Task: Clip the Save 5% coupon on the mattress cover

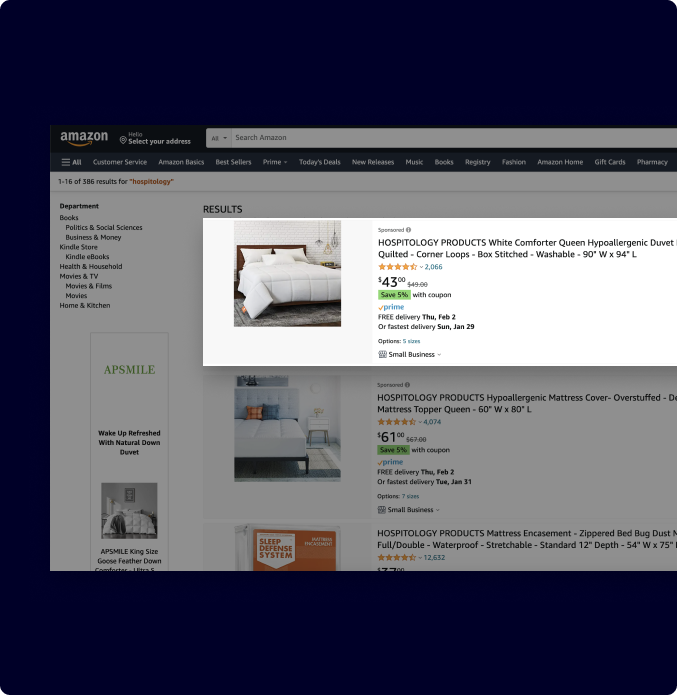Action: pyautogui.click(x=393, y=450)
